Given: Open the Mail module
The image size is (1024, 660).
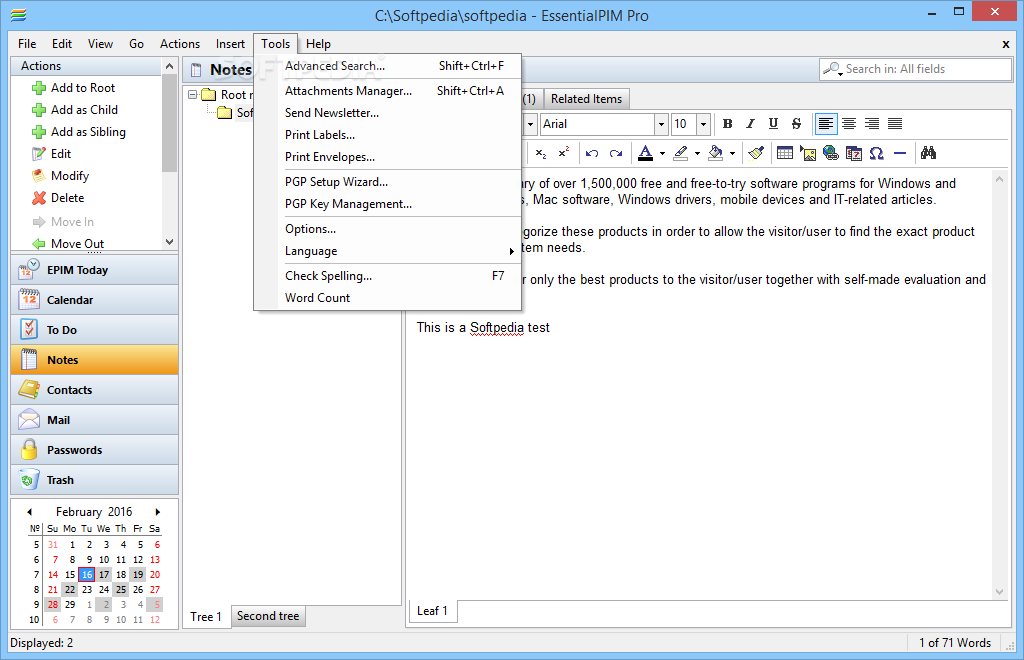Looking at the screenshot, I should click(95, 420).
